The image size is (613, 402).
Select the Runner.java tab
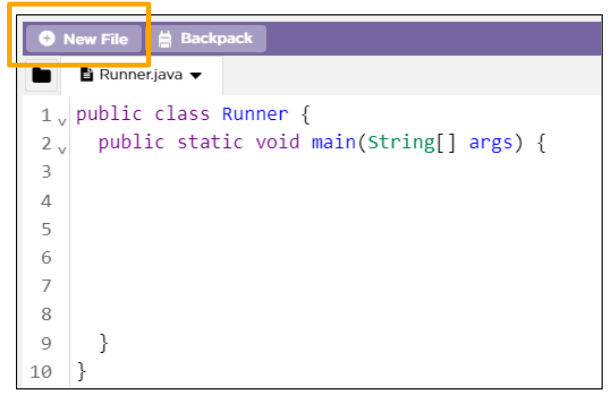(140, 75)
